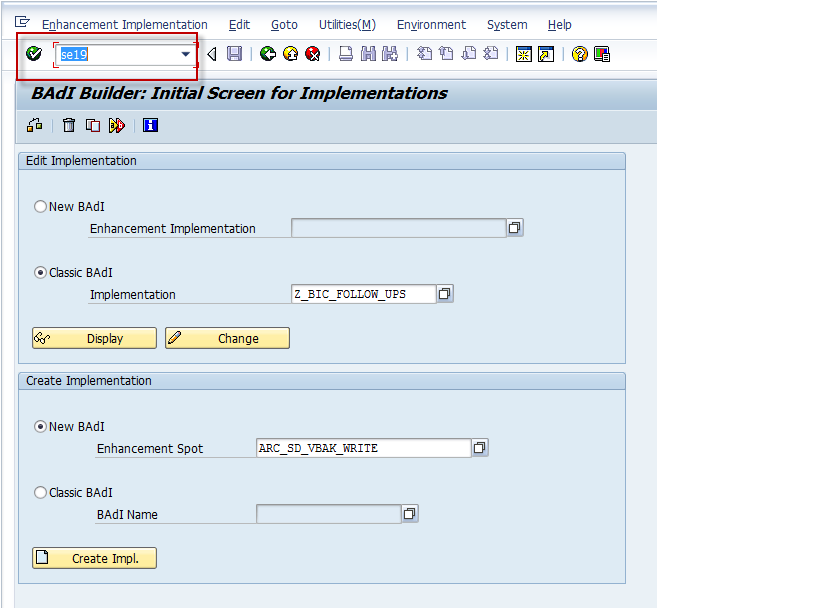Click the Create new session icon
Viewport: 819px width, 609px height.
tap(524, 54)
